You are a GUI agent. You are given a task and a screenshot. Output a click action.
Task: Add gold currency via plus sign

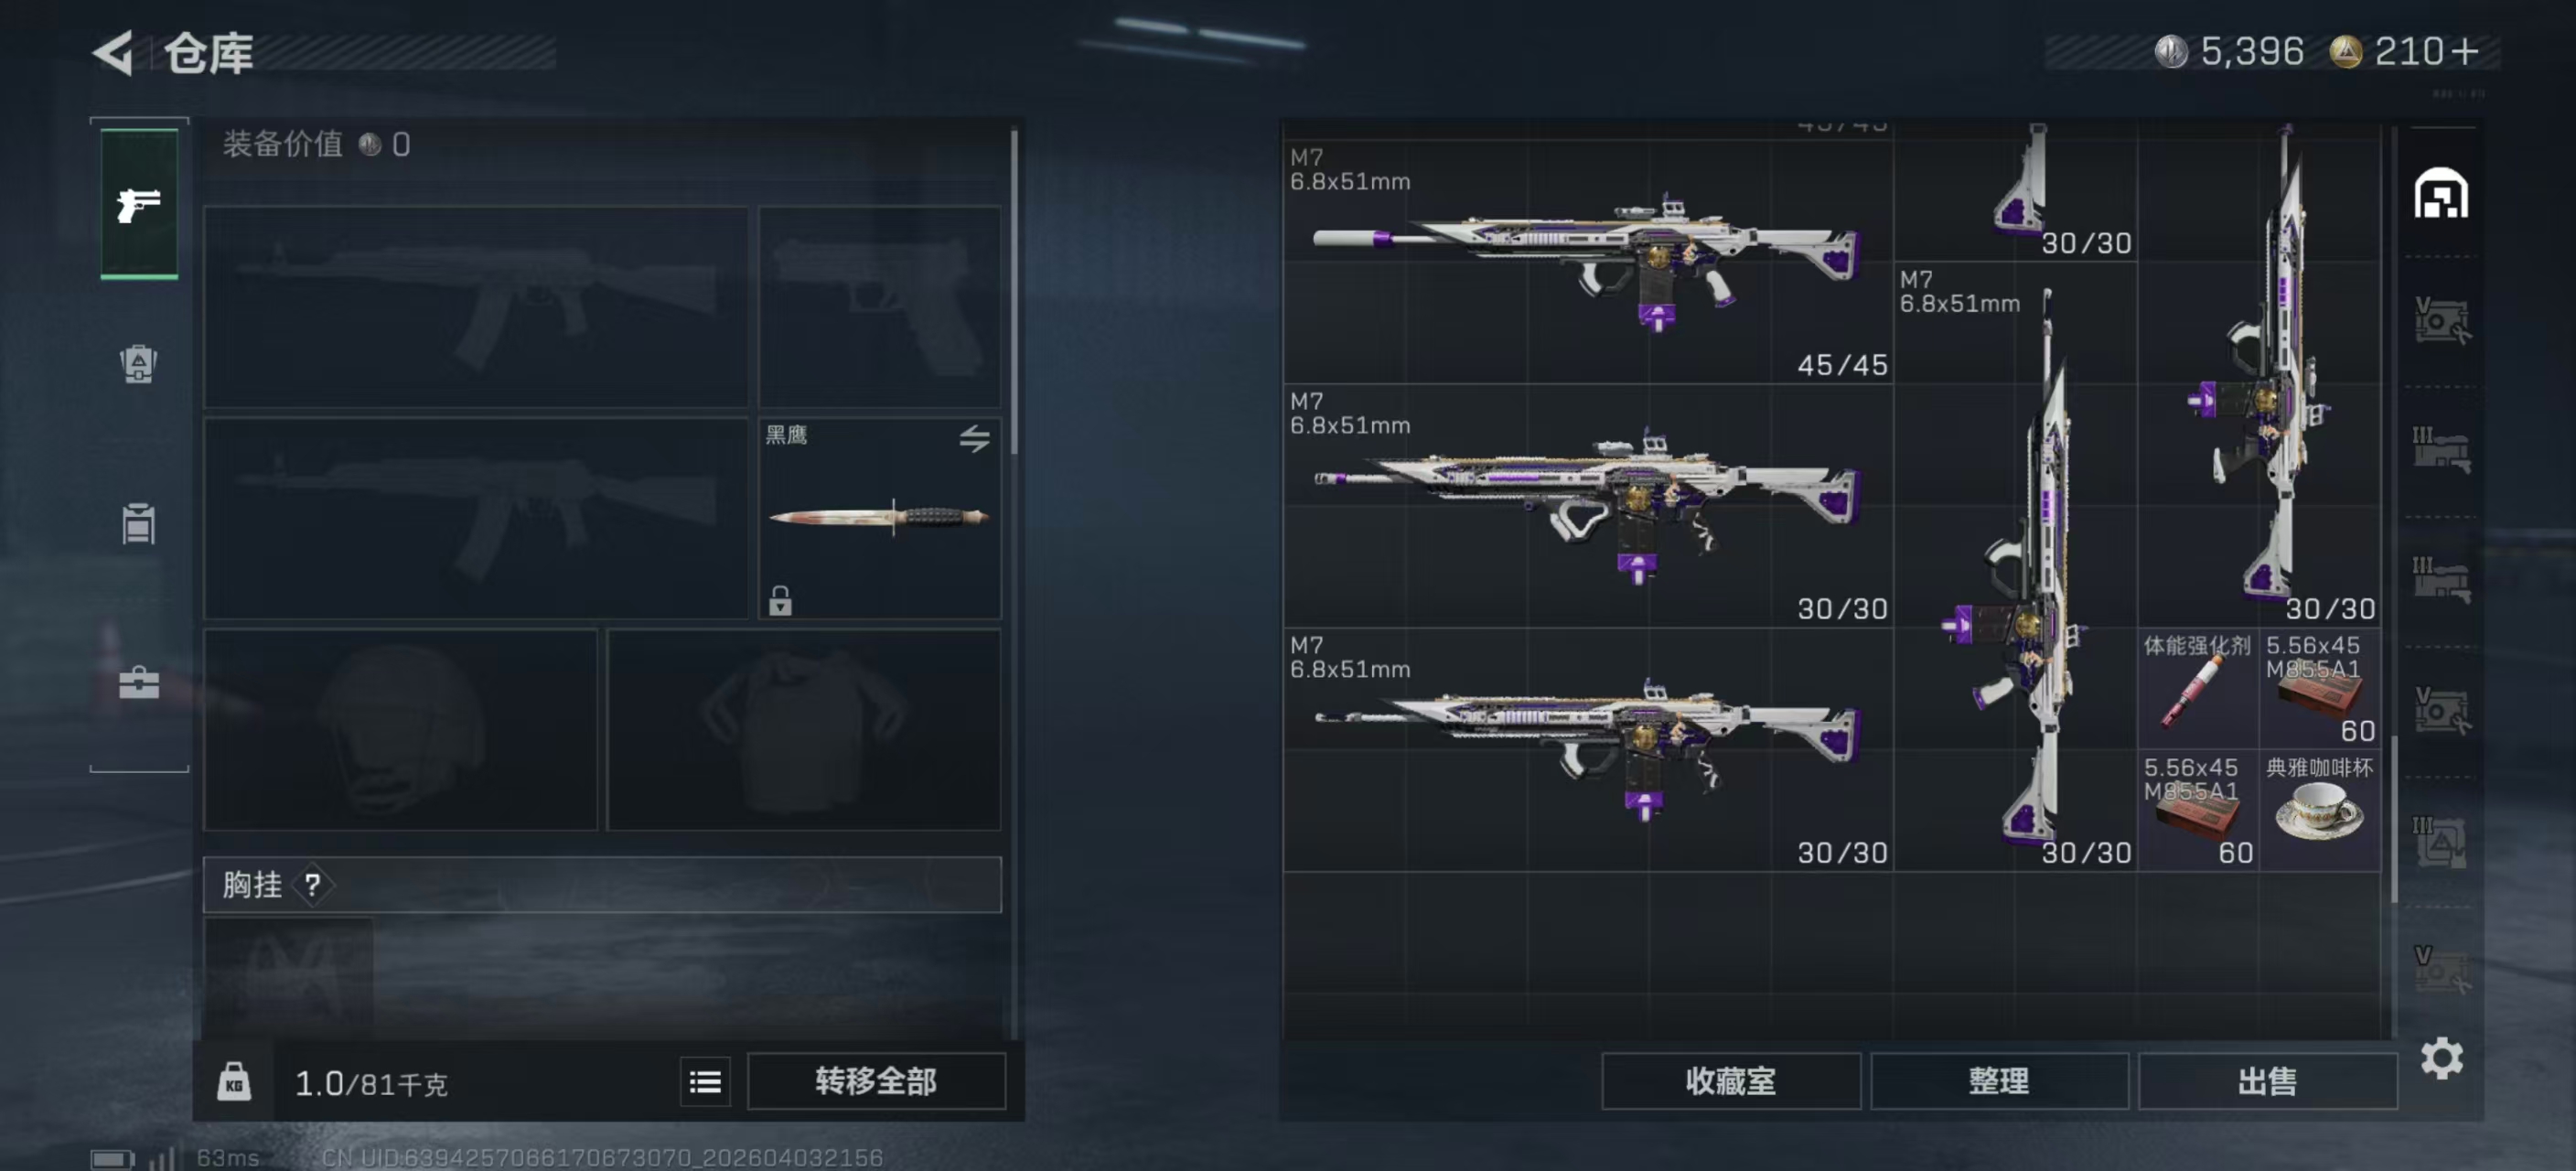(x=2466, y=51)
